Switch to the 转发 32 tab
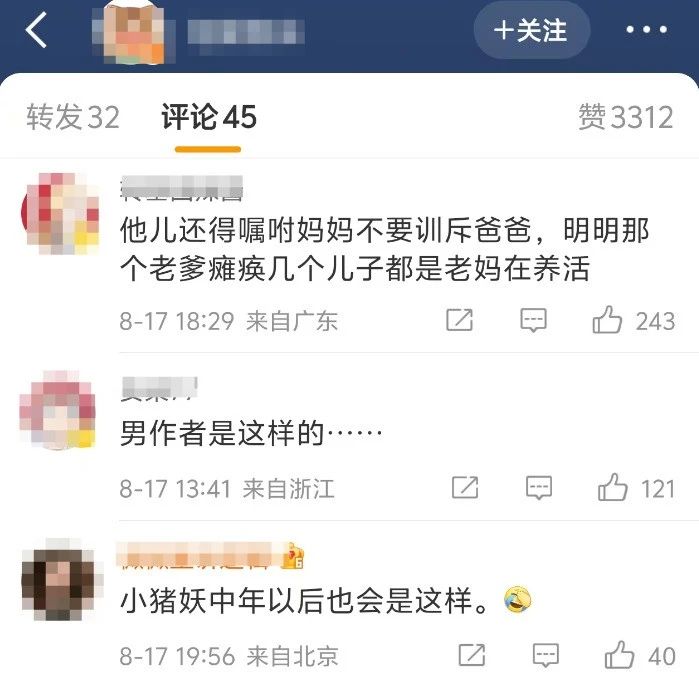 click(73, 117)
